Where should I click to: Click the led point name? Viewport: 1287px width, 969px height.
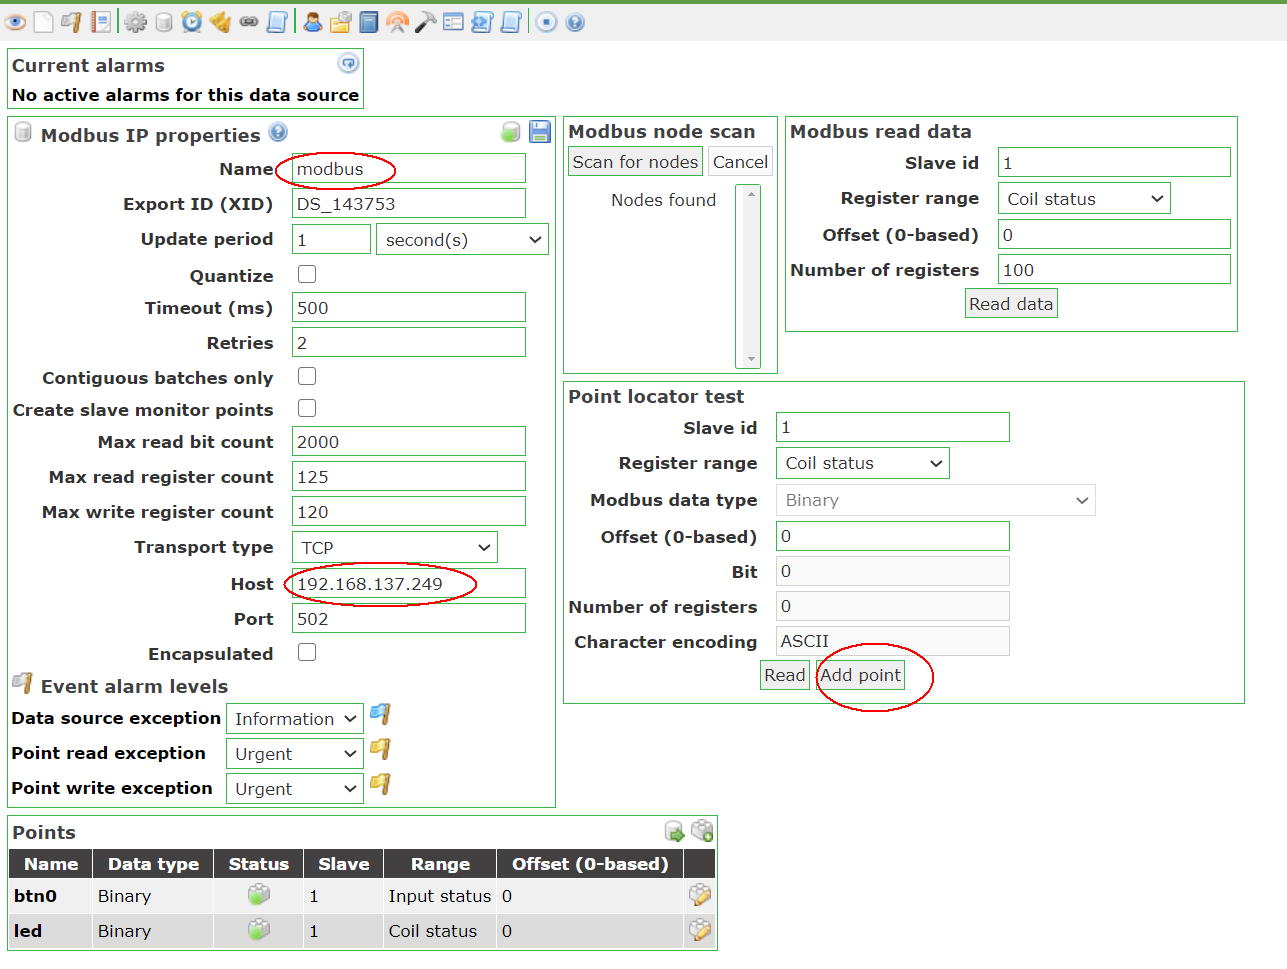click(28, 931)
